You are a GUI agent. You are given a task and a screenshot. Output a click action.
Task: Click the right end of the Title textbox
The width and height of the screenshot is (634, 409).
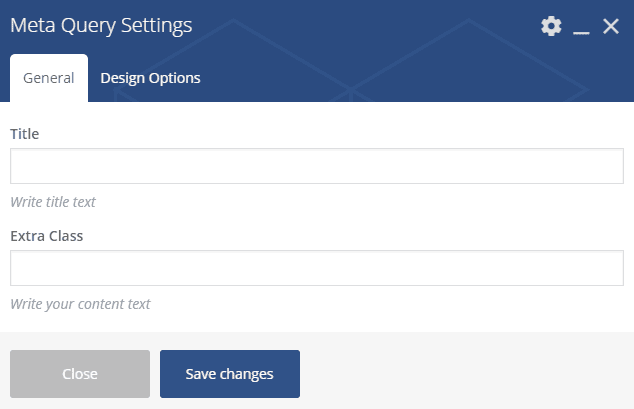(x=600, y=166)
